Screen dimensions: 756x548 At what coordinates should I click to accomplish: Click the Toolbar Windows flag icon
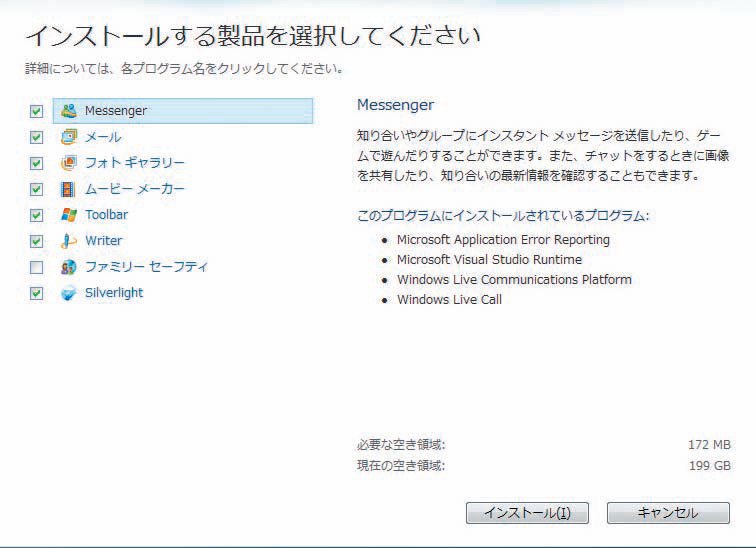(x=68, y=215)
